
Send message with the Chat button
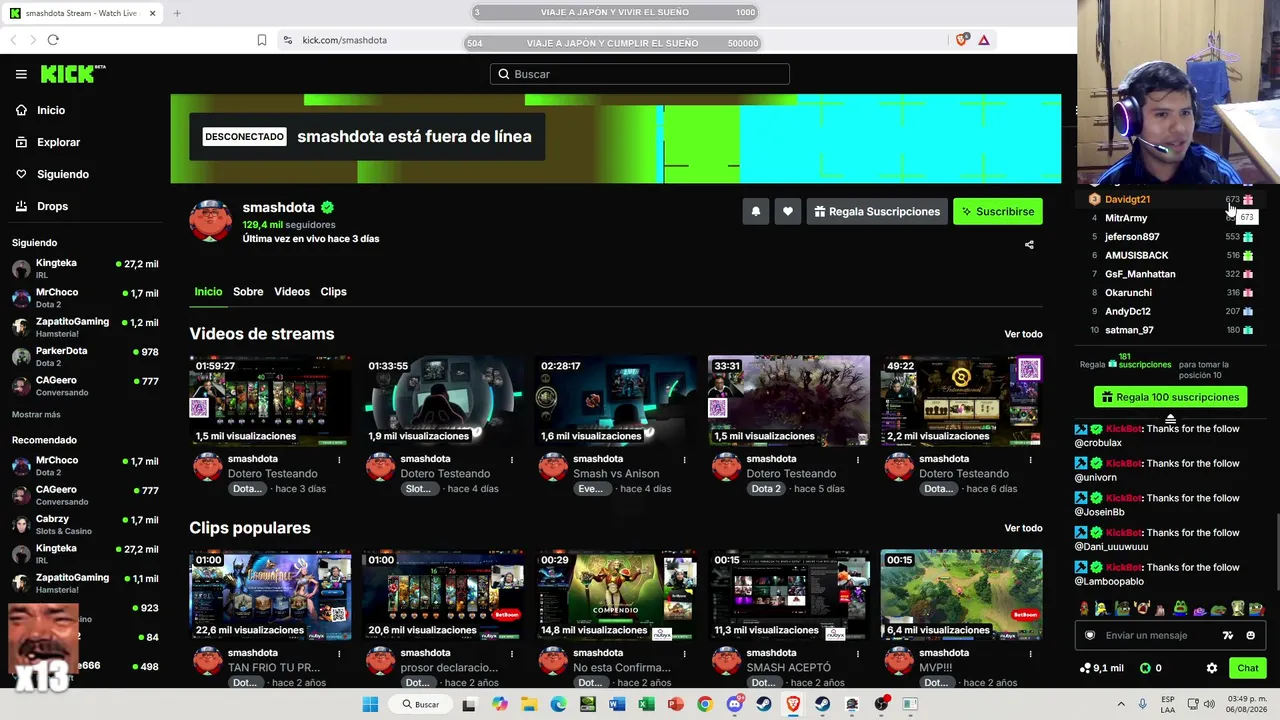point(1247,668)
